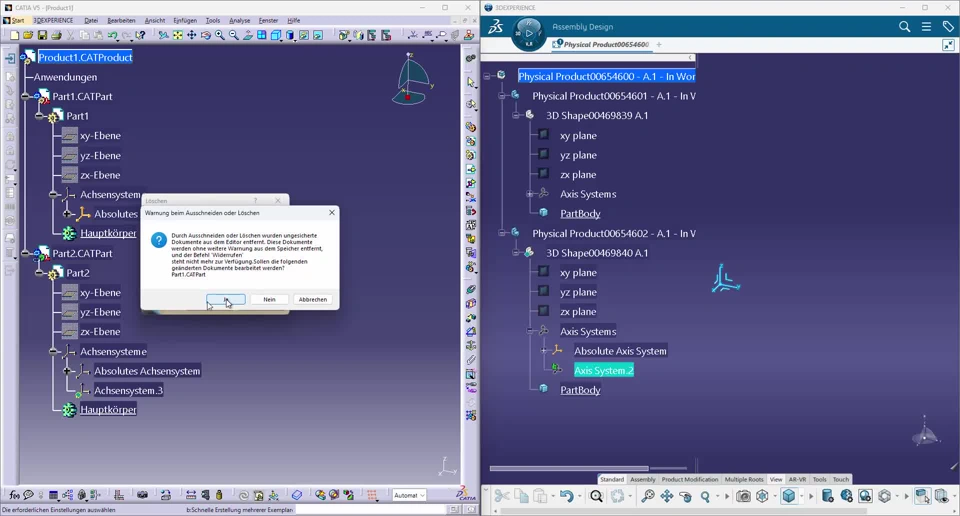Viewport: 960px width, 516px height.
Task: Close the Warnung beim Ausschneiden dialog
Action: [x=332, y=212]
